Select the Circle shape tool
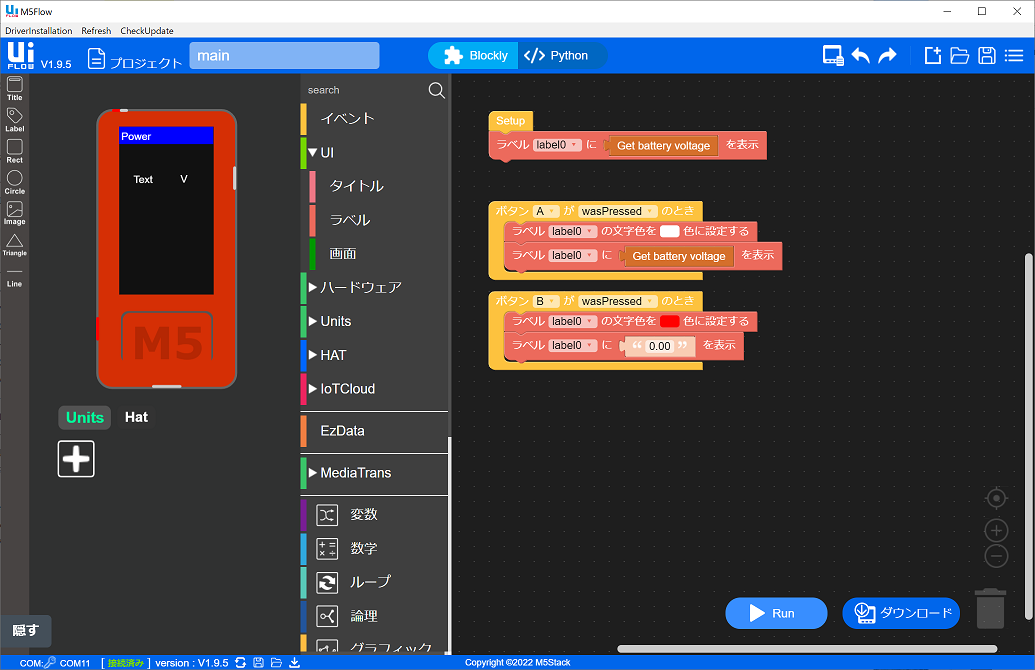1035x670 pixels. [15, 182]
